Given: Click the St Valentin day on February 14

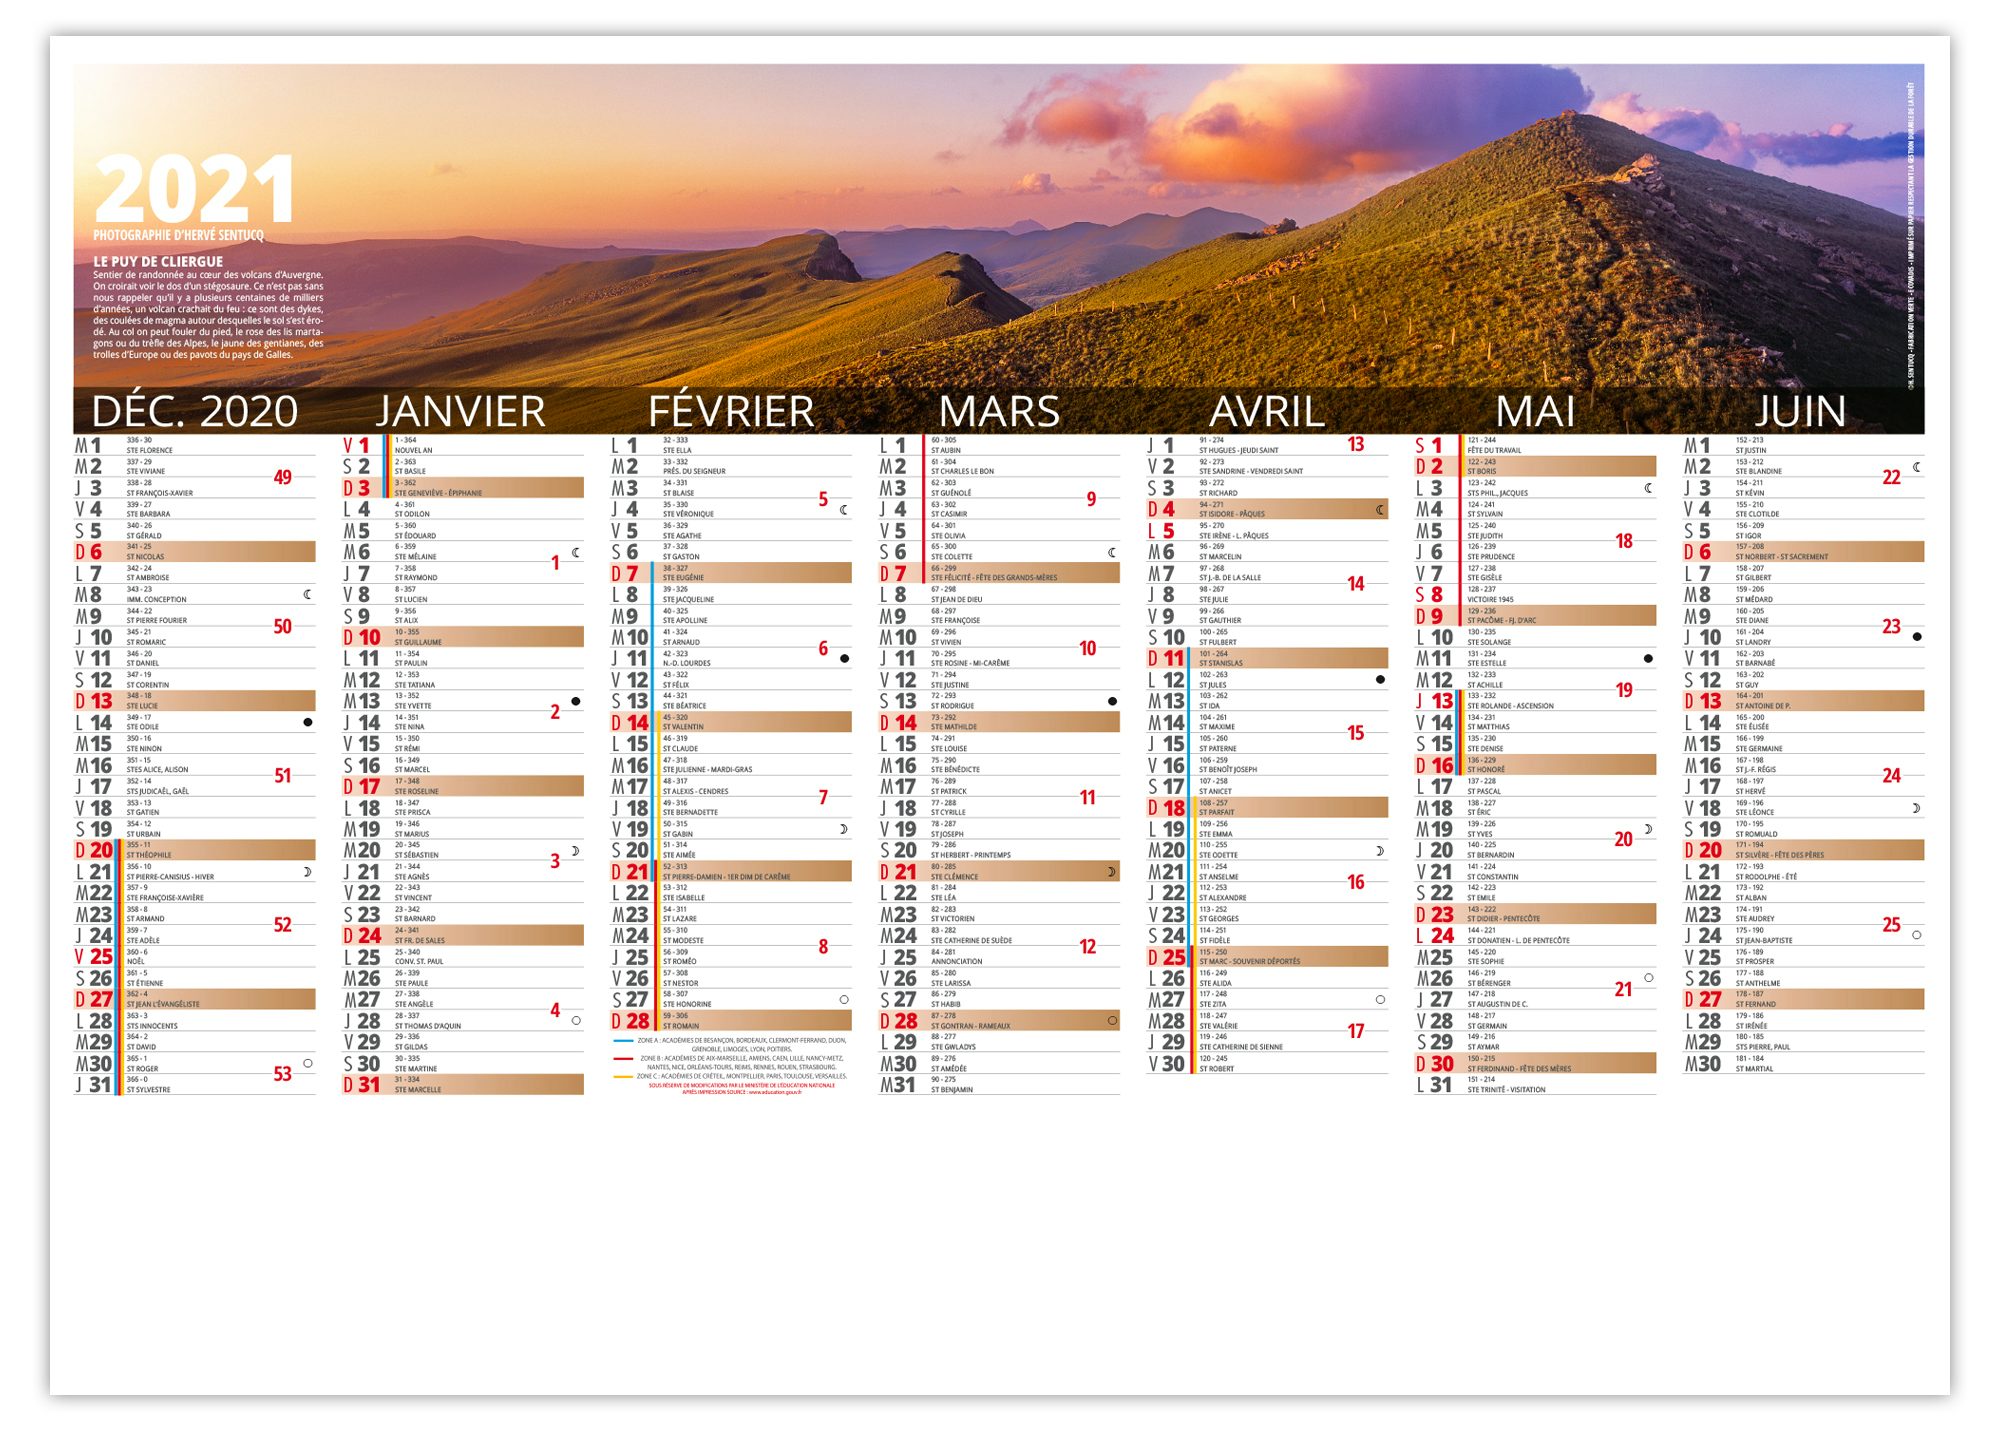Looking at the screenshot, I should (x=683, y=726).
